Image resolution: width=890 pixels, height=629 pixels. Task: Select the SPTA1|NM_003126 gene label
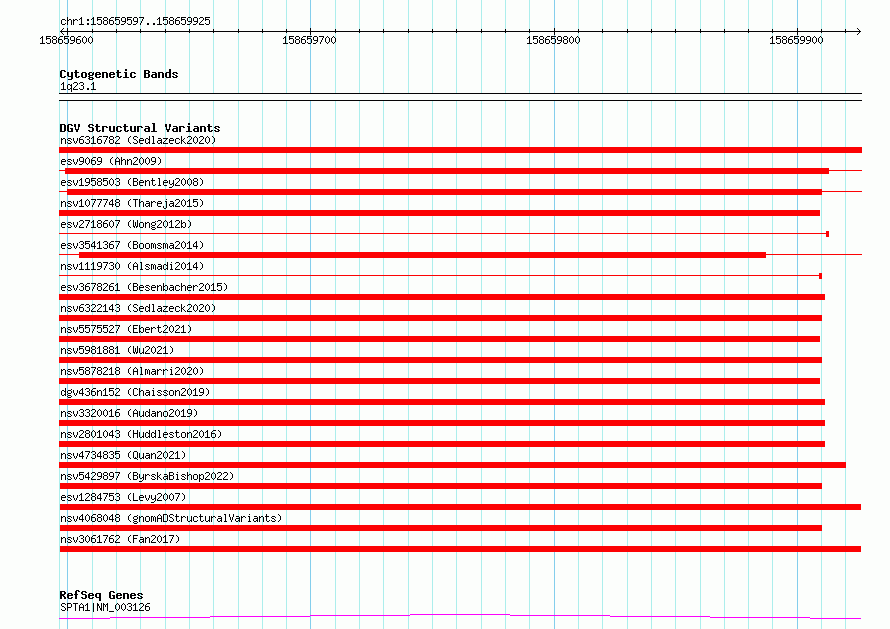[105, 607]
